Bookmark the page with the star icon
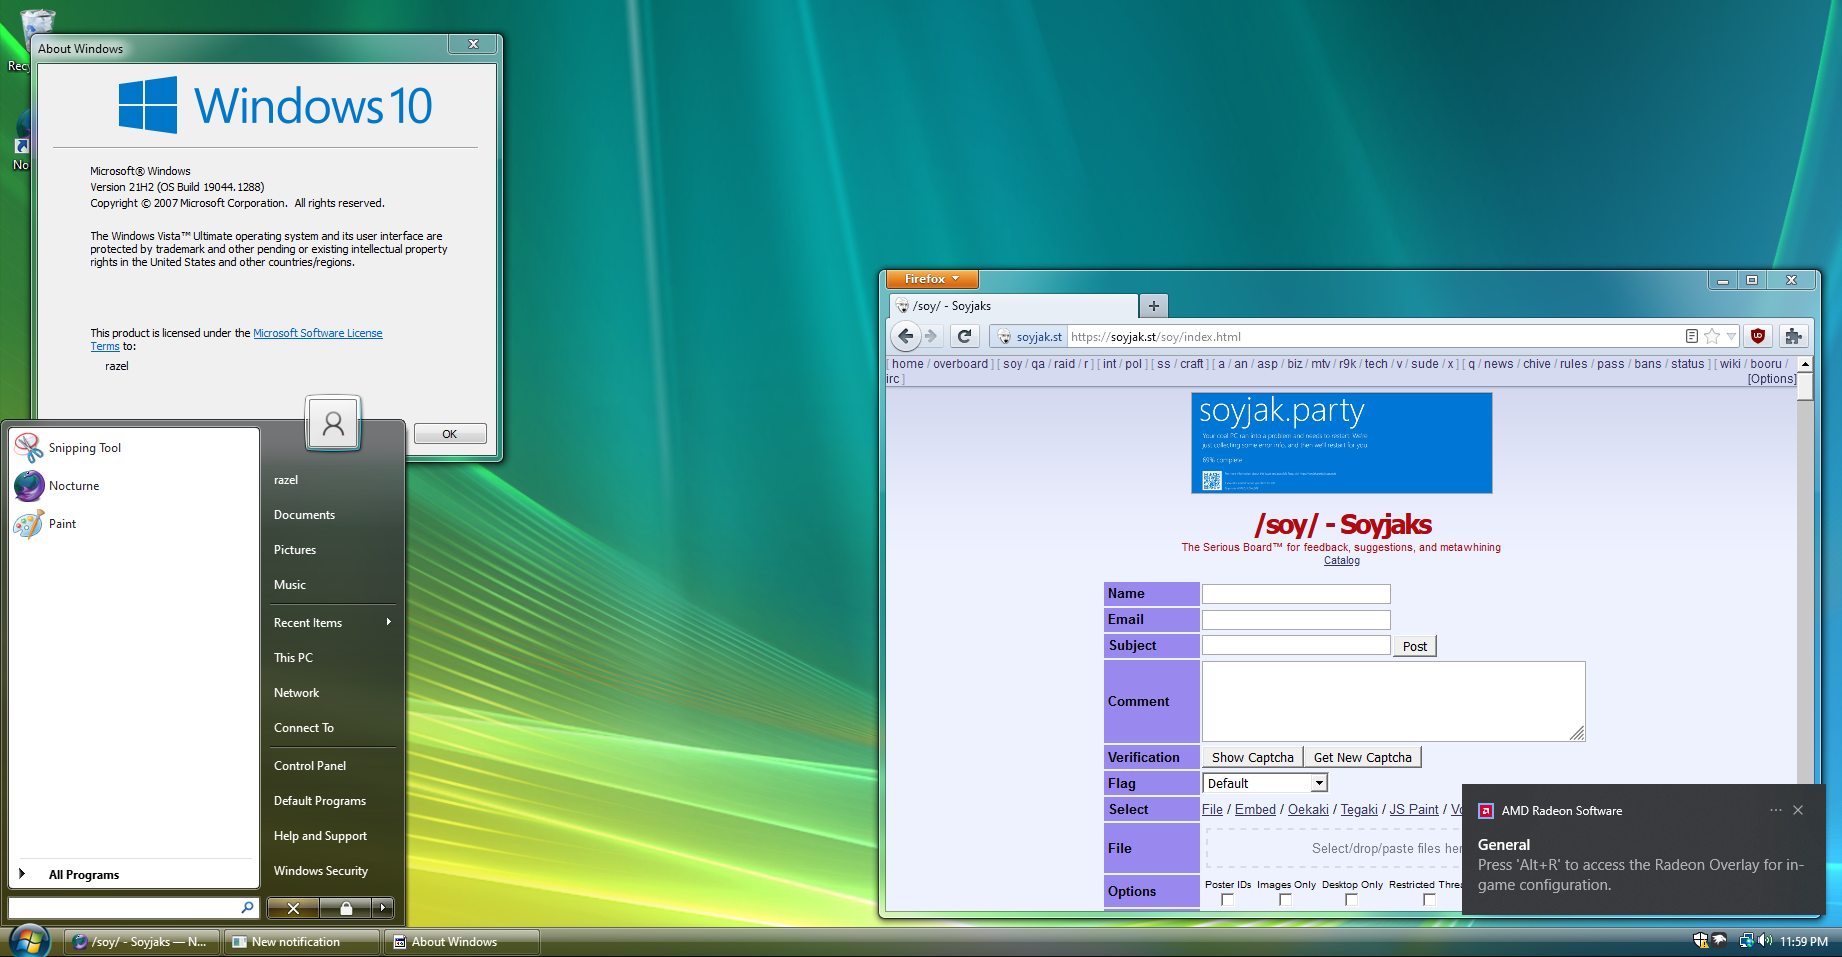 click(1712, 336)
